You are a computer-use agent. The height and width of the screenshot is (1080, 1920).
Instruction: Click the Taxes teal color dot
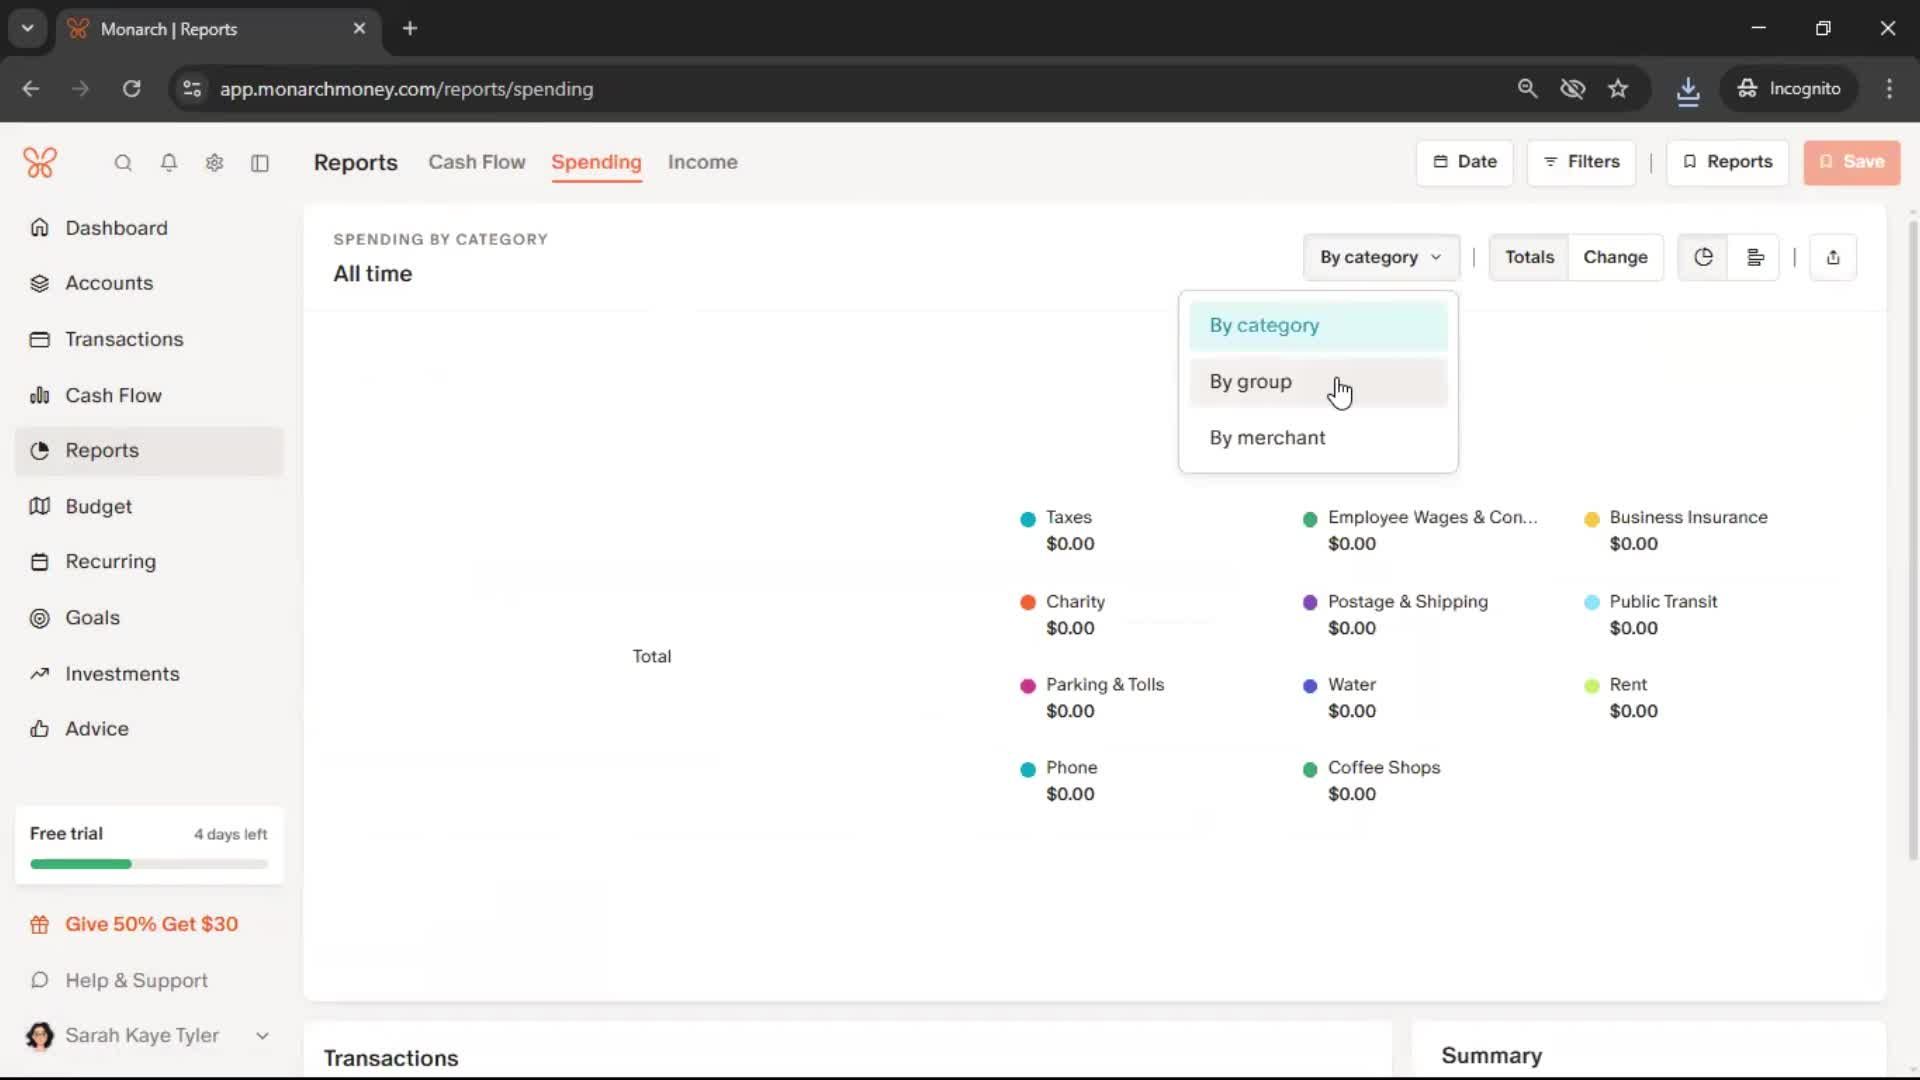(x=1027, y=519)
